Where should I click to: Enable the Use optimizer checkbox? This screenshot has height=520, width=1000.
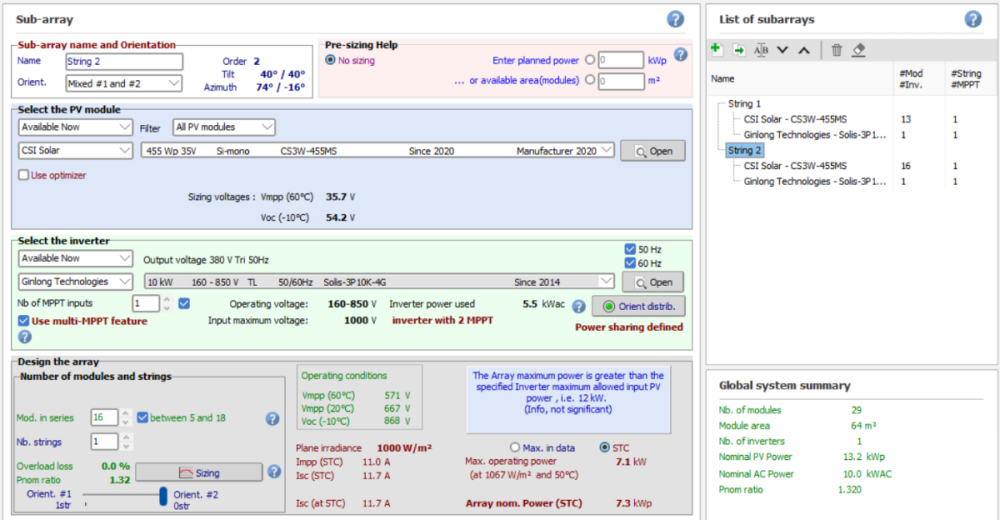[x=24, y=175]
